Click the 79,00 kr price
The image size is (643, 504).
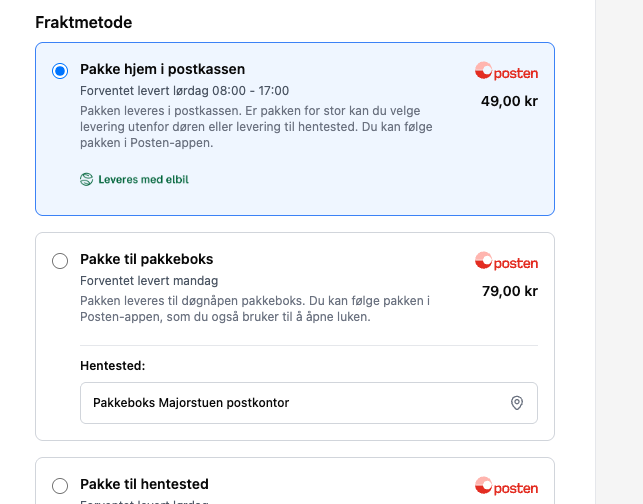click(509, 291)
